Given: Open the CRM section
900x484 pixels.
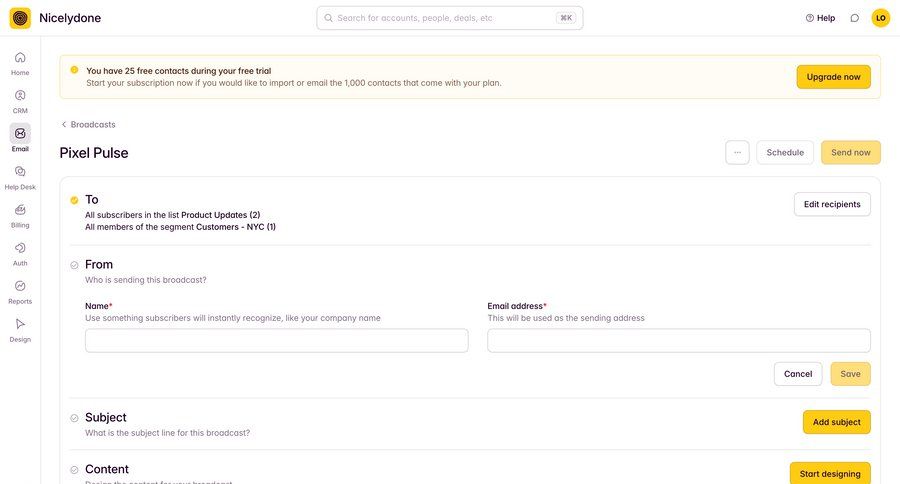Looking at the screenshot, I should (x=20, y=102).
